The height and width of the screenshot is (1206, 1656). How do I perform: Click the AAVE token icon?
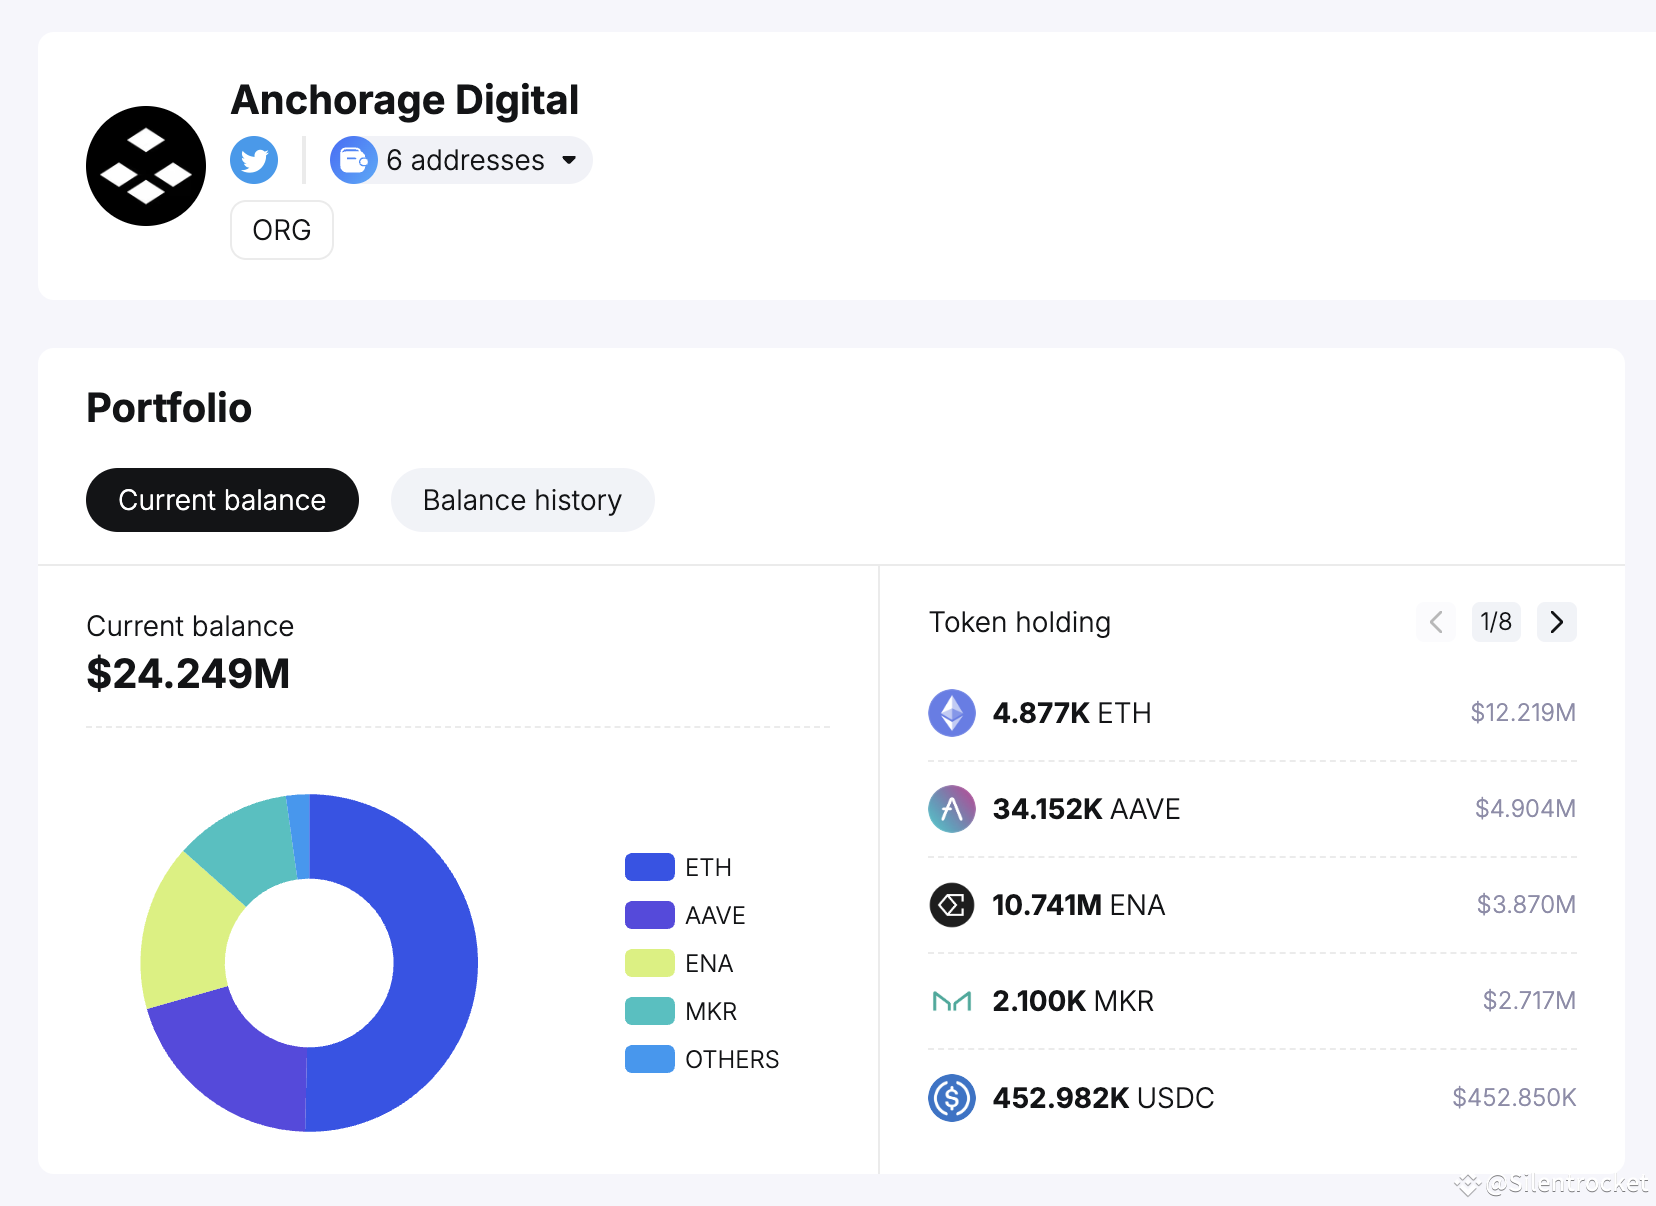point(951,809)
